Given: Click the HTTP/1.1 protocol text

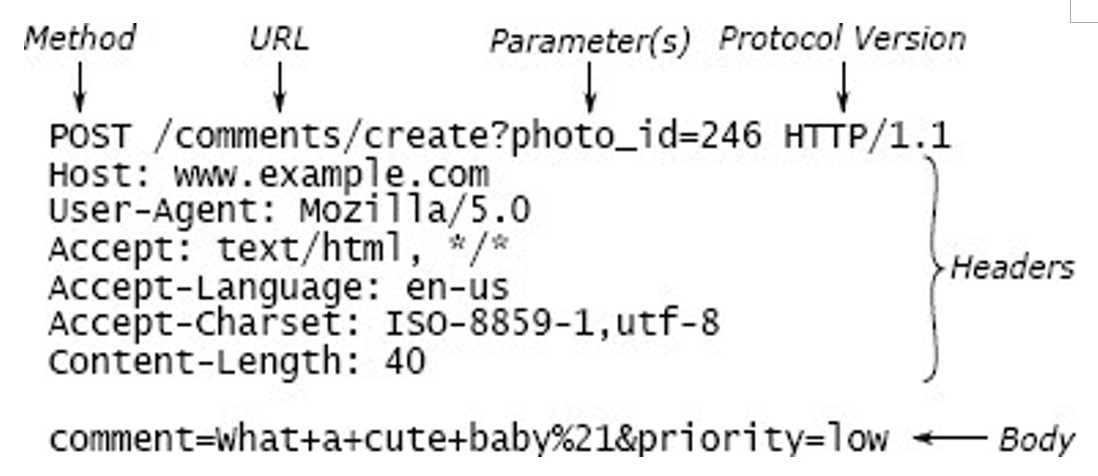Looking at the screenshot, I should (866, 137).
